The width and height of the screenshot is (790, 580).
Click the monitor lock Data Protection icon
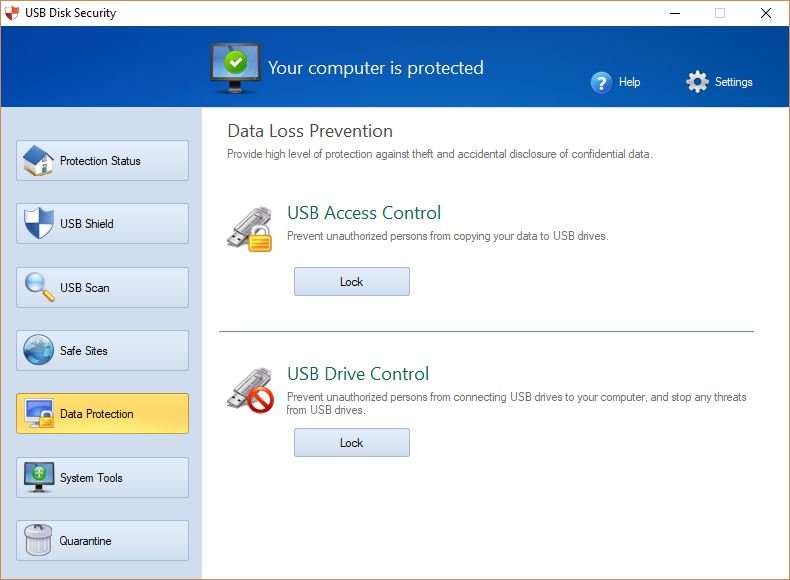[x=39, y=414]
